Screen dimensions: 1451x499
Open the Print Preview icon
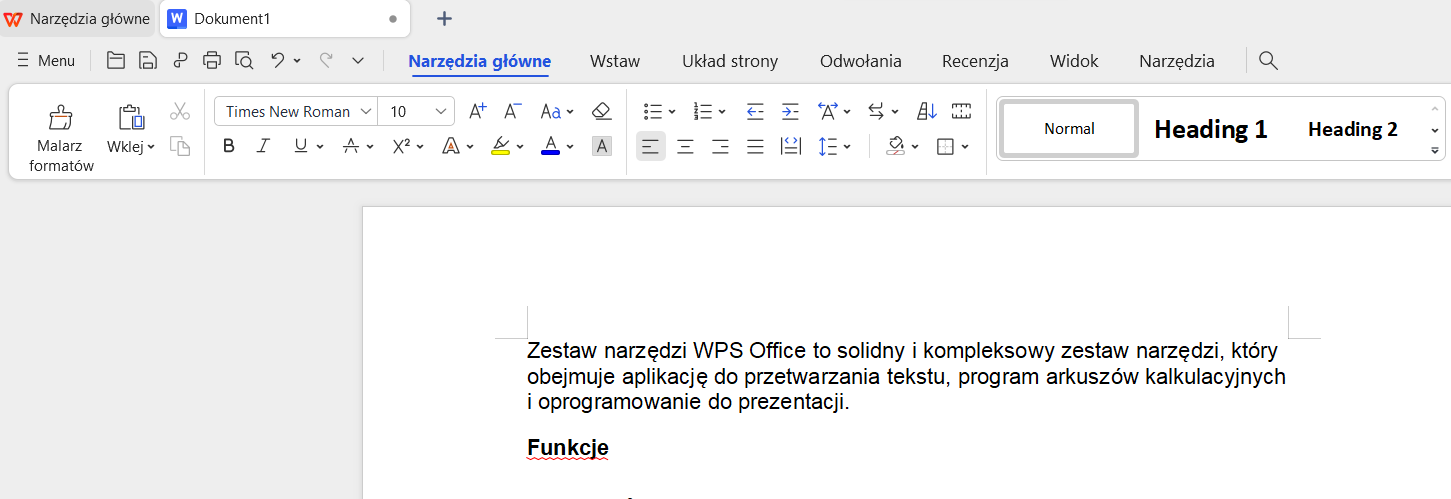click(x=244, y=61)
